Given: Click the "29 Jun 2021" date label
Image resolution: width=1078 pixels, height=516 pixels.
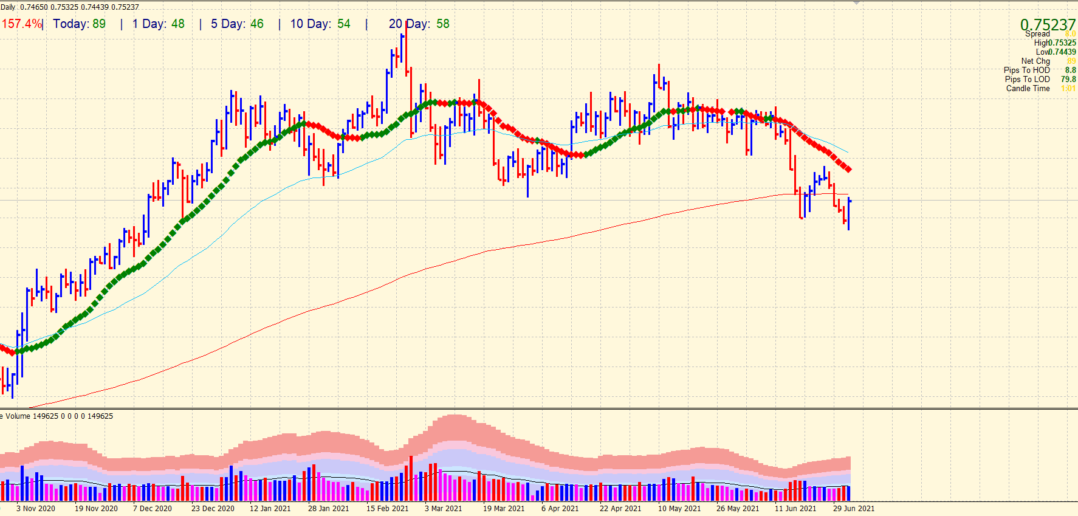Looking at the screenshot, I should pyautogui.click(x=854, y=508).
